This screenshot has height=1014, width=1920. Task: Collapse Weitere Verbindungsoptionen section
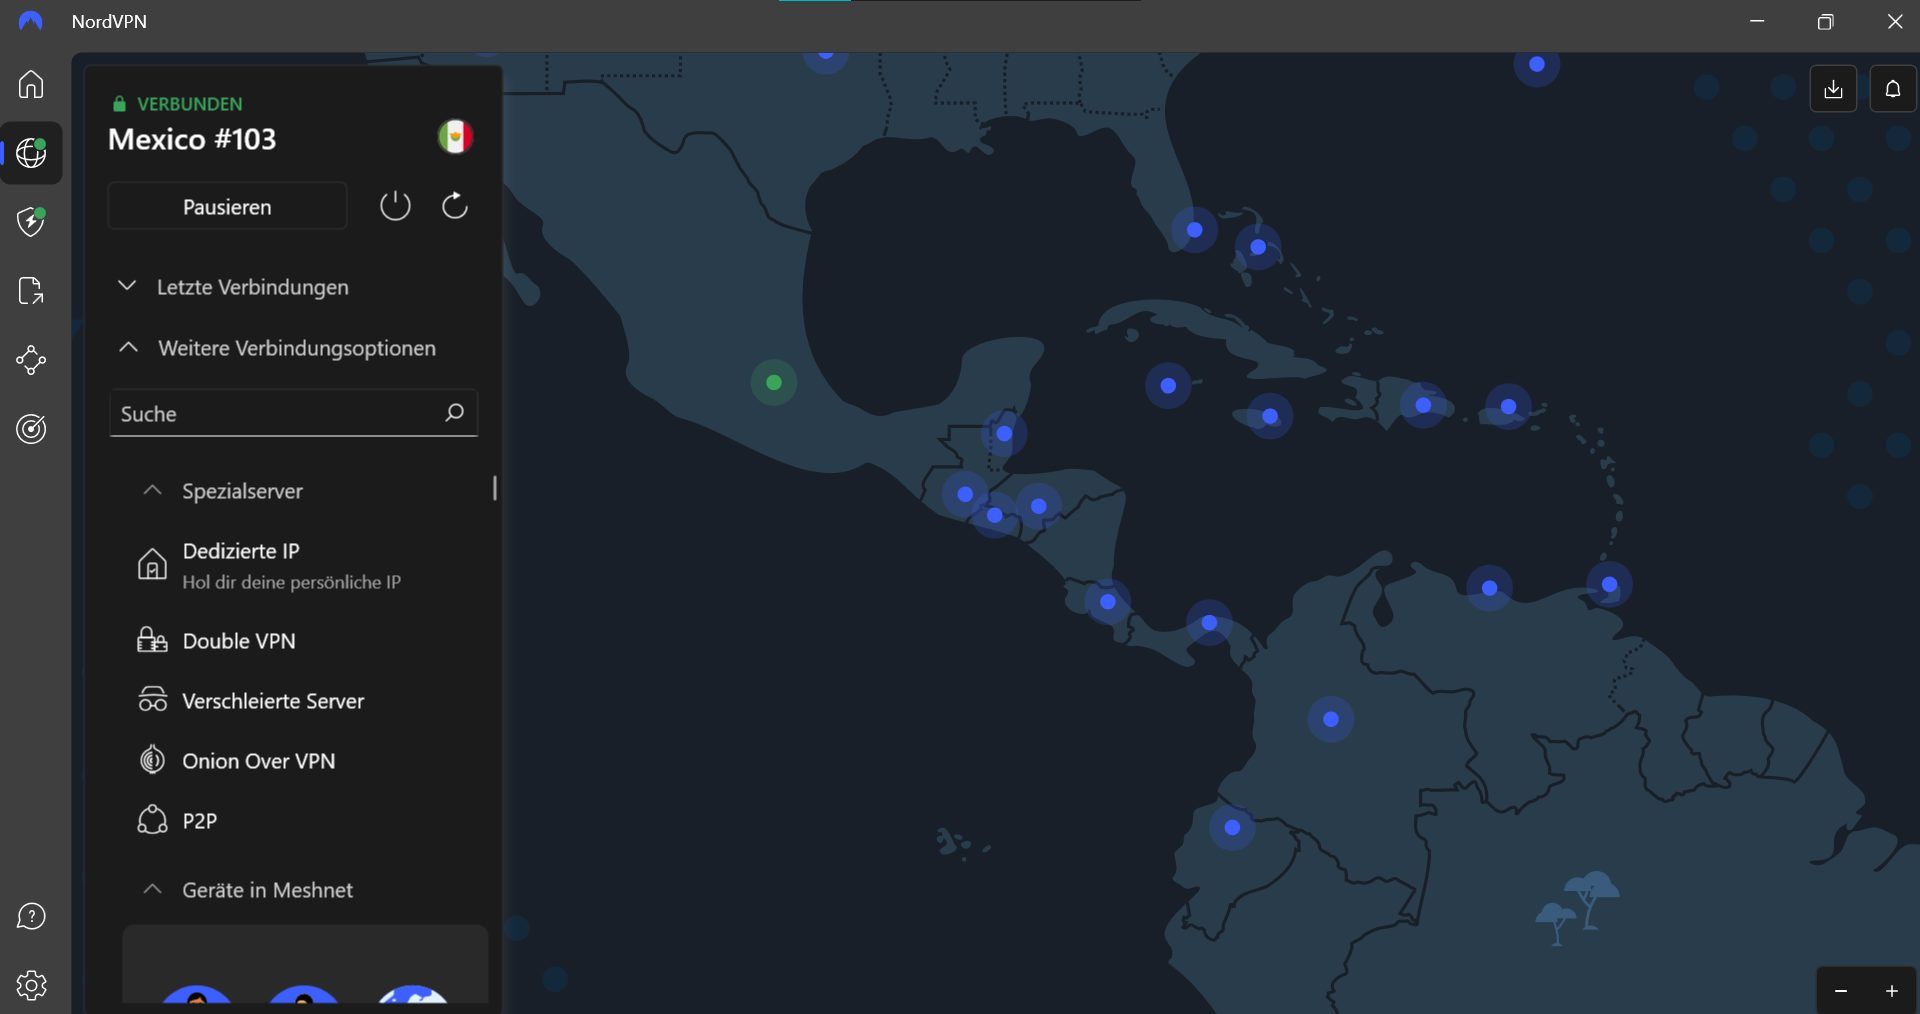pyautogui.click(x=277, y=348)
